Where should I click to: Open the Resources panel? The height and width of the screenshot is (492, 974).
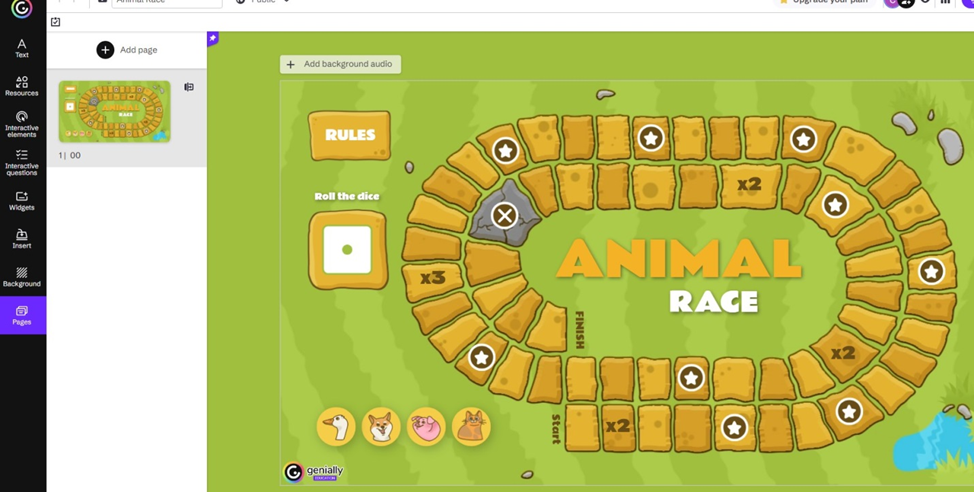click(22, 86)
